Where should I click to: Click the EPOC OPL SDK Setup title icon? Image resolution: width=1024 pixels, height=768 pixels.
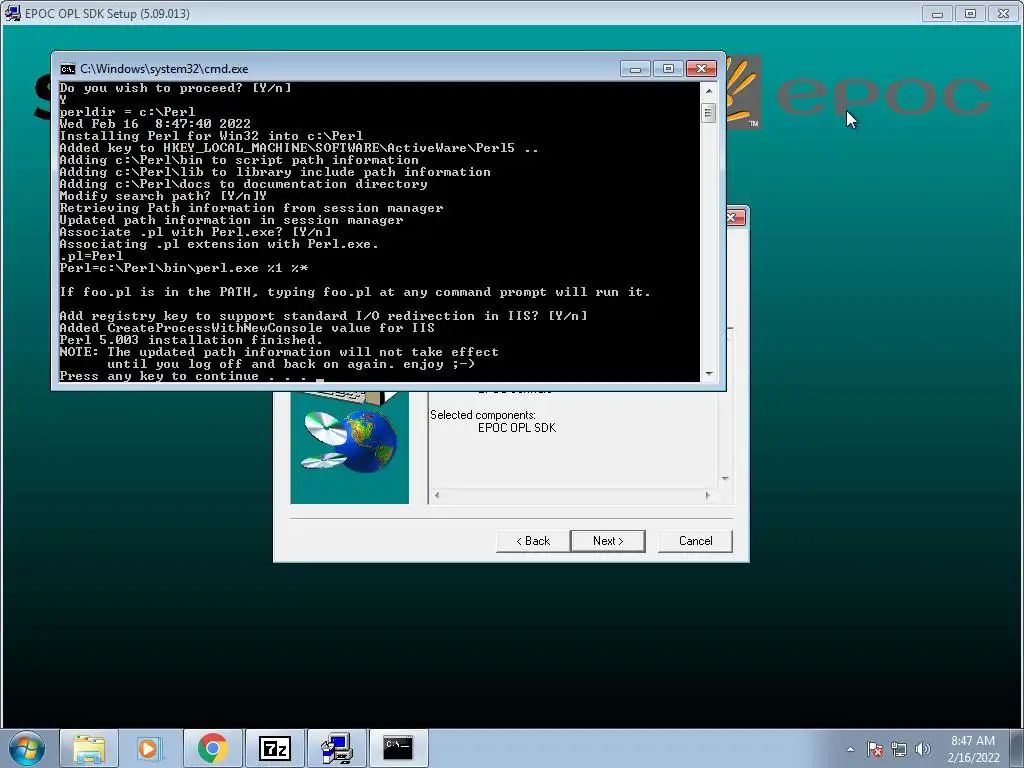[x=12, y=13]
